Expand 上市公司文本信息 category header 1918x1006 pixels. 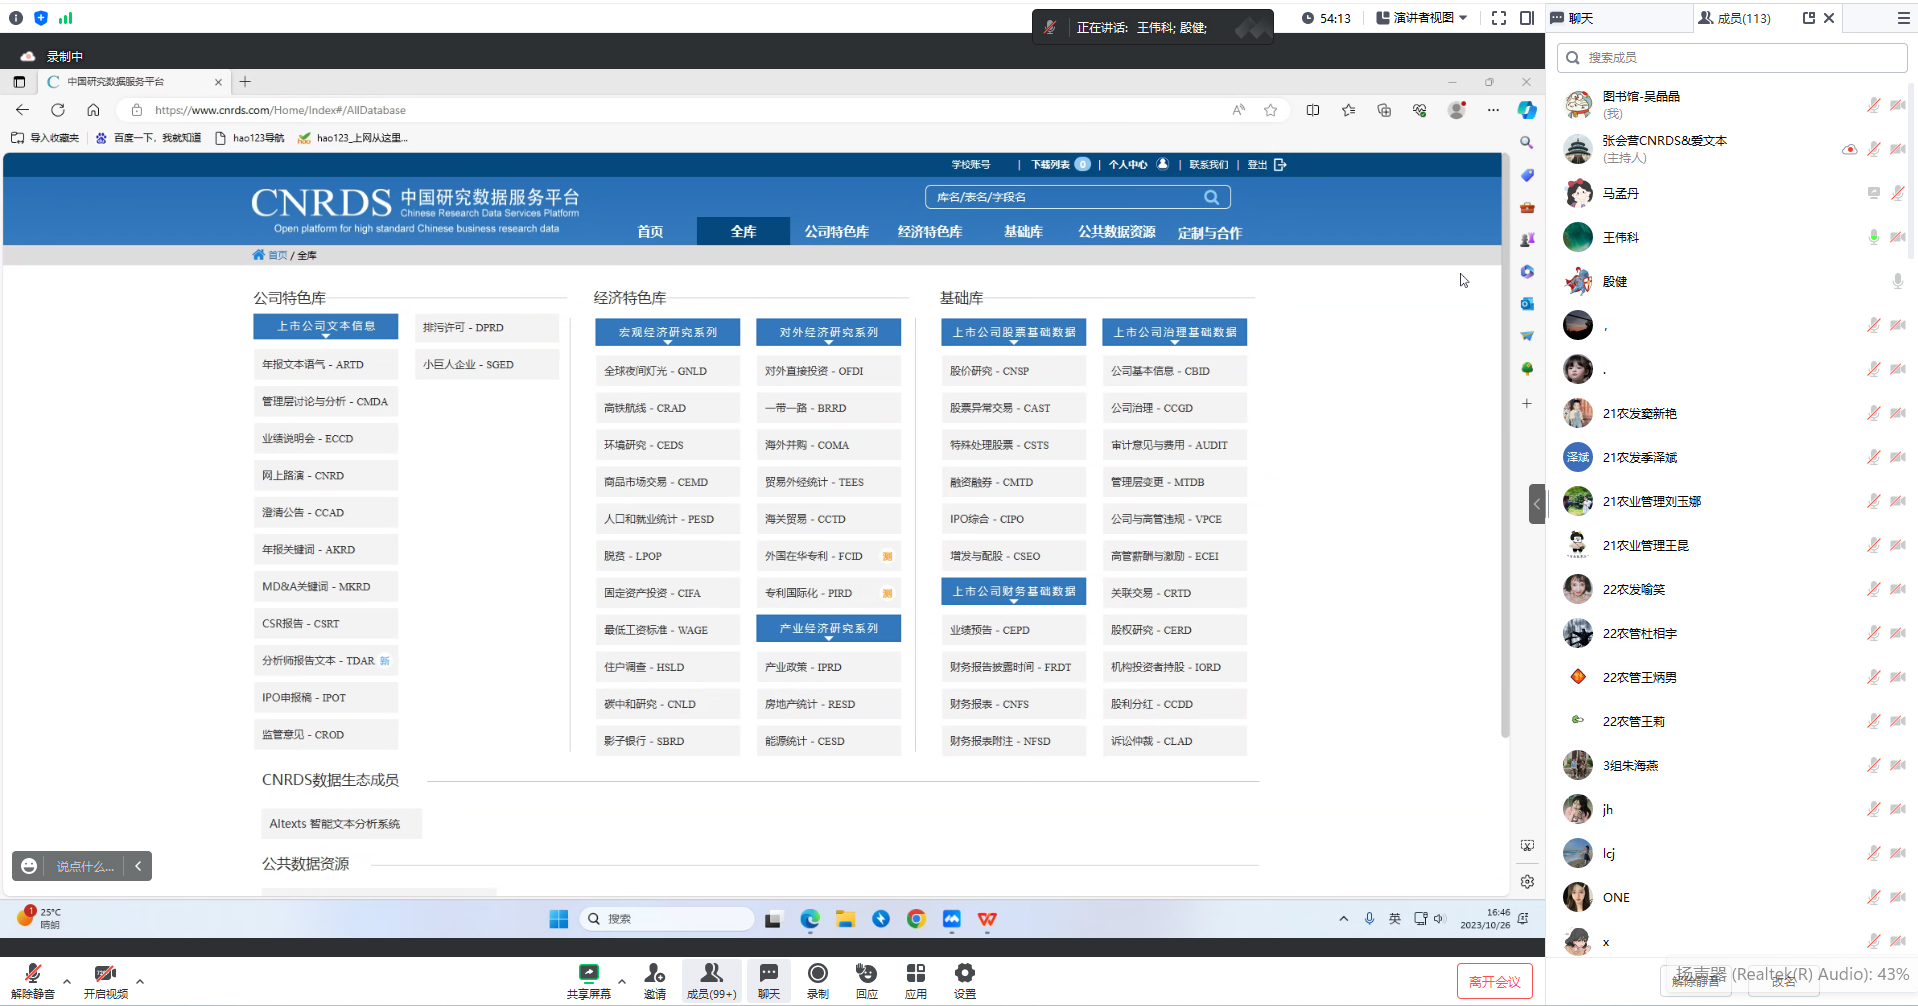pos(326,327)
